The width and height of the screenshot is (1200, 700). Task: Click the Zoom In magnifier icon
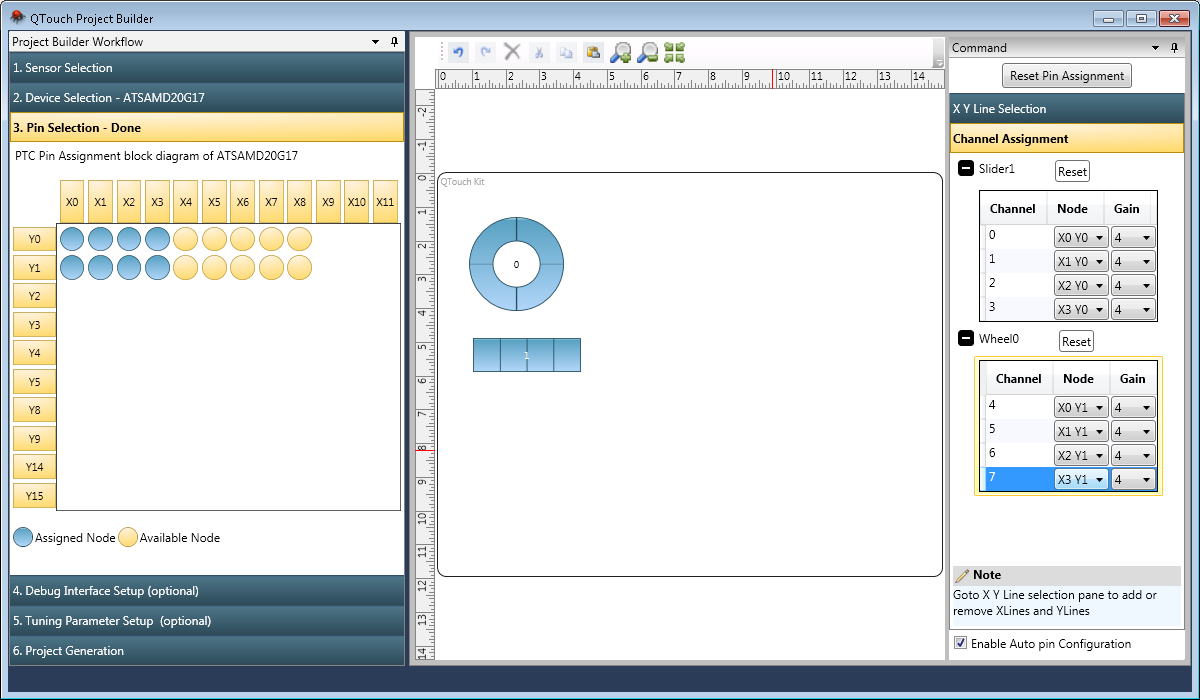(x=620, y=52)
